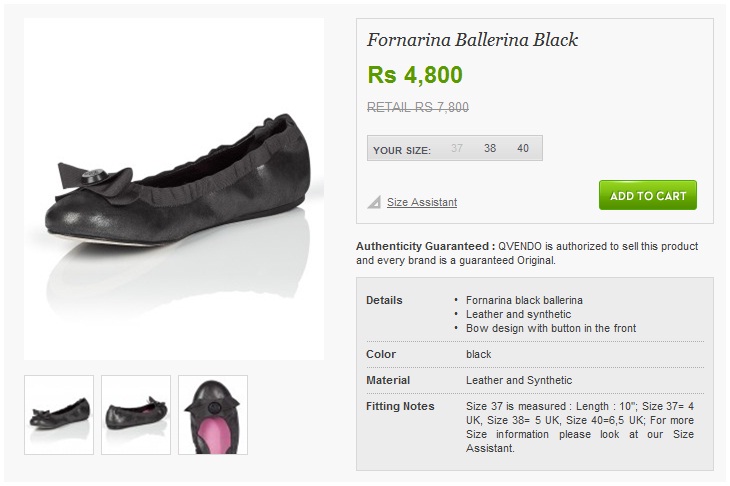The height and width of the screenshot is (486, 730).
Task: Click the large main shoe photo
Action: pos(174,189)
